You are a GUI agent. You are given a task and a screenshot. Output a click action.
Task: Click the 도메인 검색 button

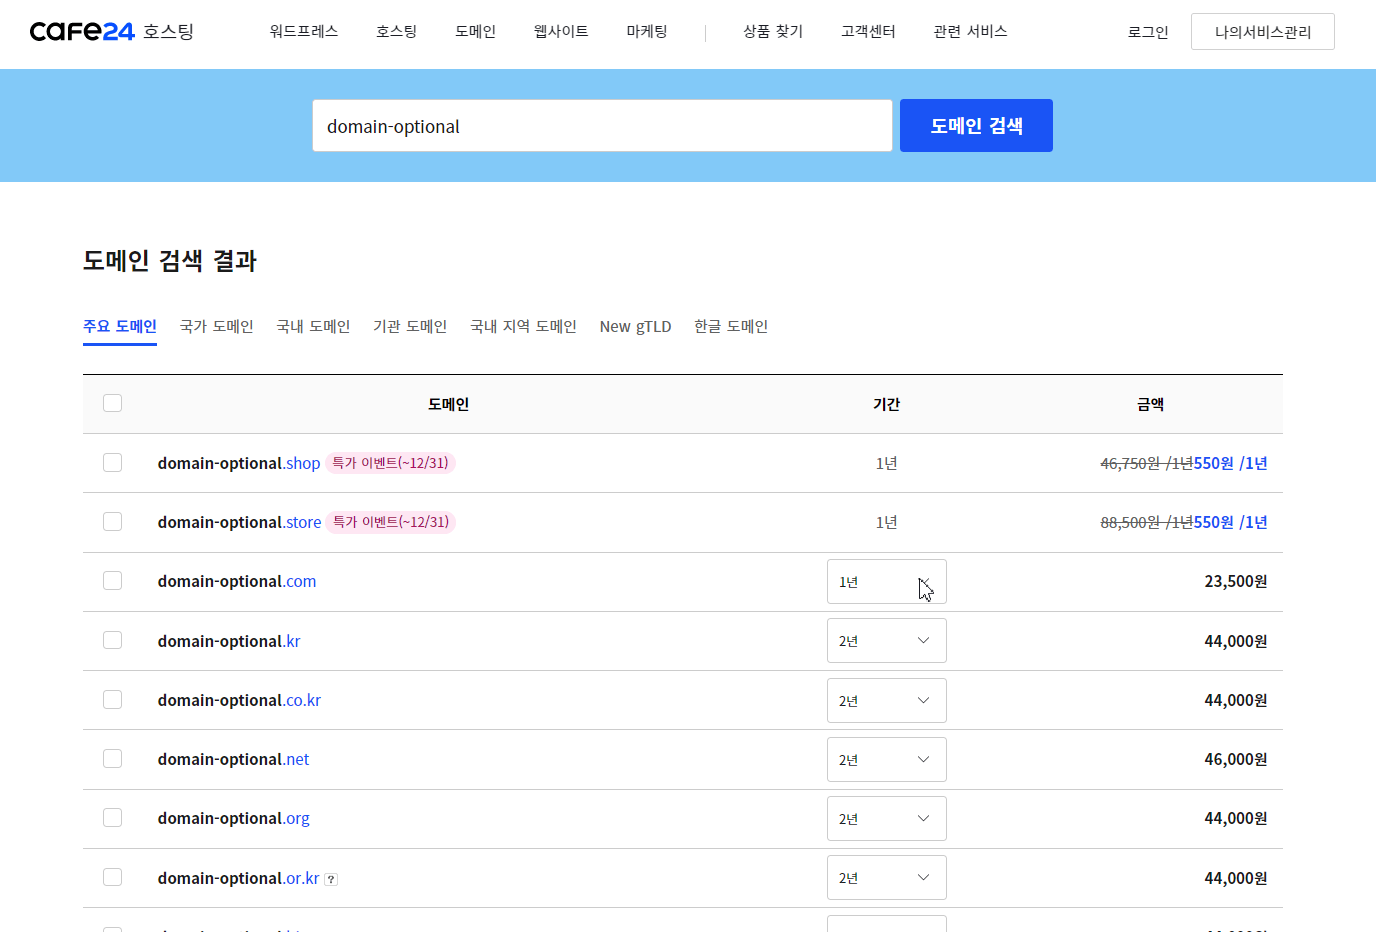point(976,126)
